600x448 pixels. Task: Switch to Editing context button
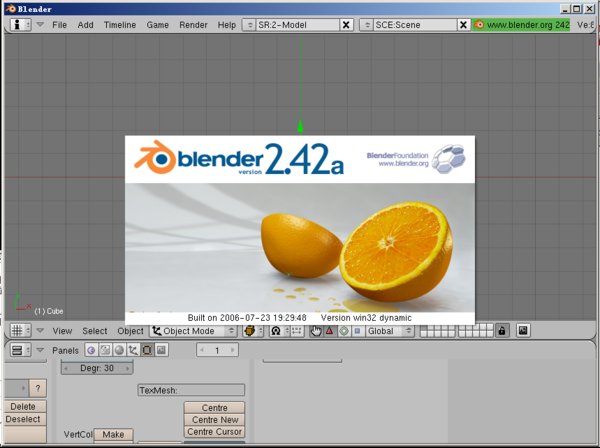147,350
